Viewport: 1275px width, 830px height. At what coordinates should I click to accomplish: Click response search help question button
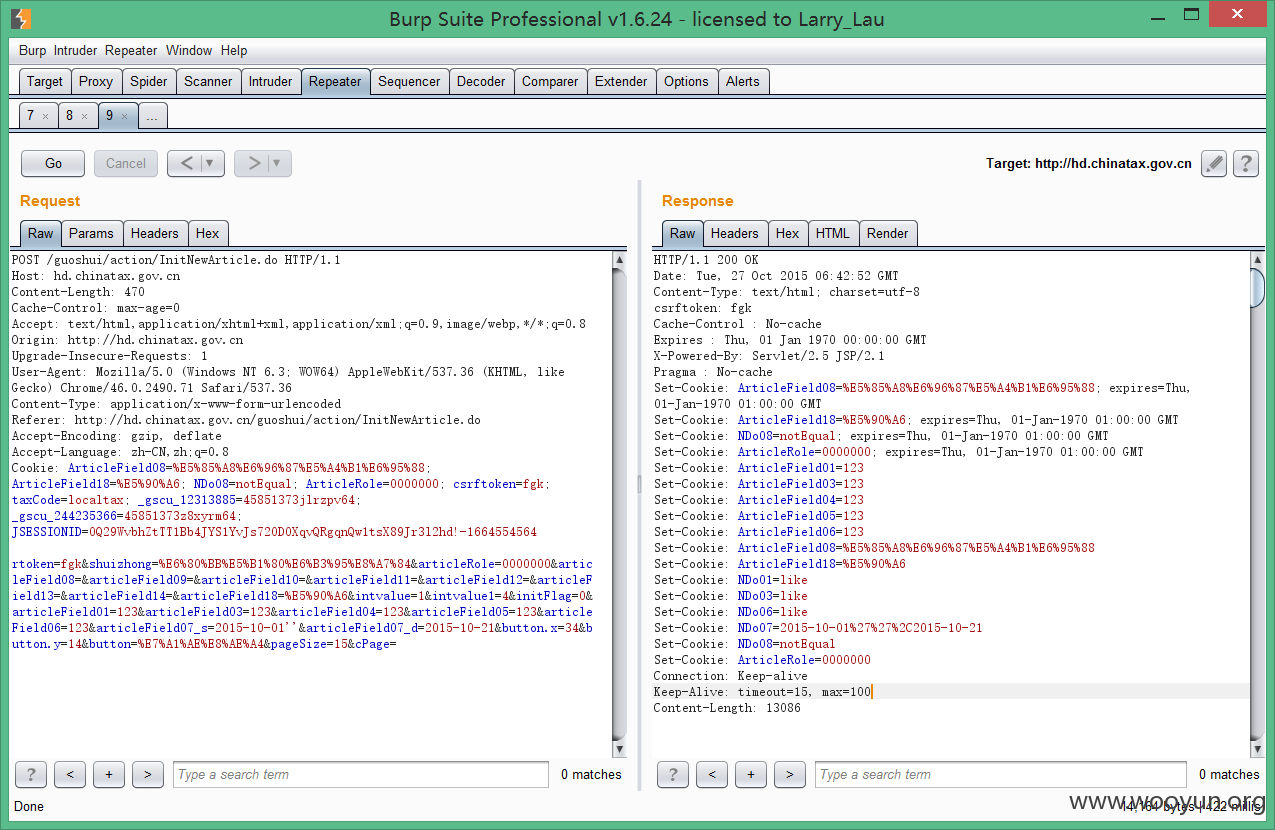click(673, 774)
